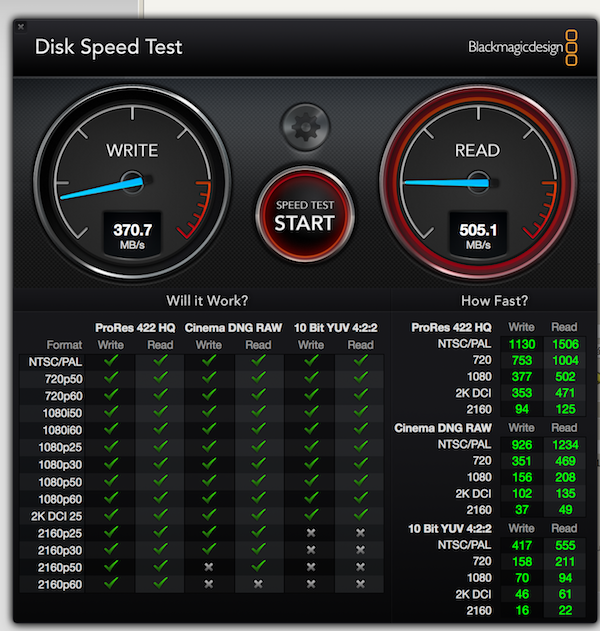Click 10 Bit YUV 2160 read value 22
The image size is (600, 631).
click(x=565, y=610)
